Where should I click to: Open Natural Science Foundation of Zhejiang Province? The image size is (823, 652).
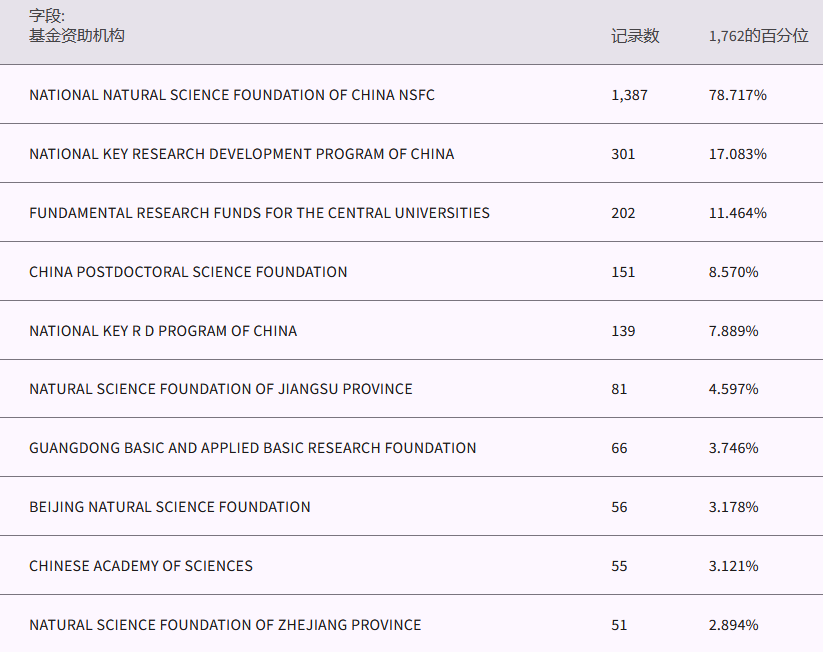click(x=225, y=625)
